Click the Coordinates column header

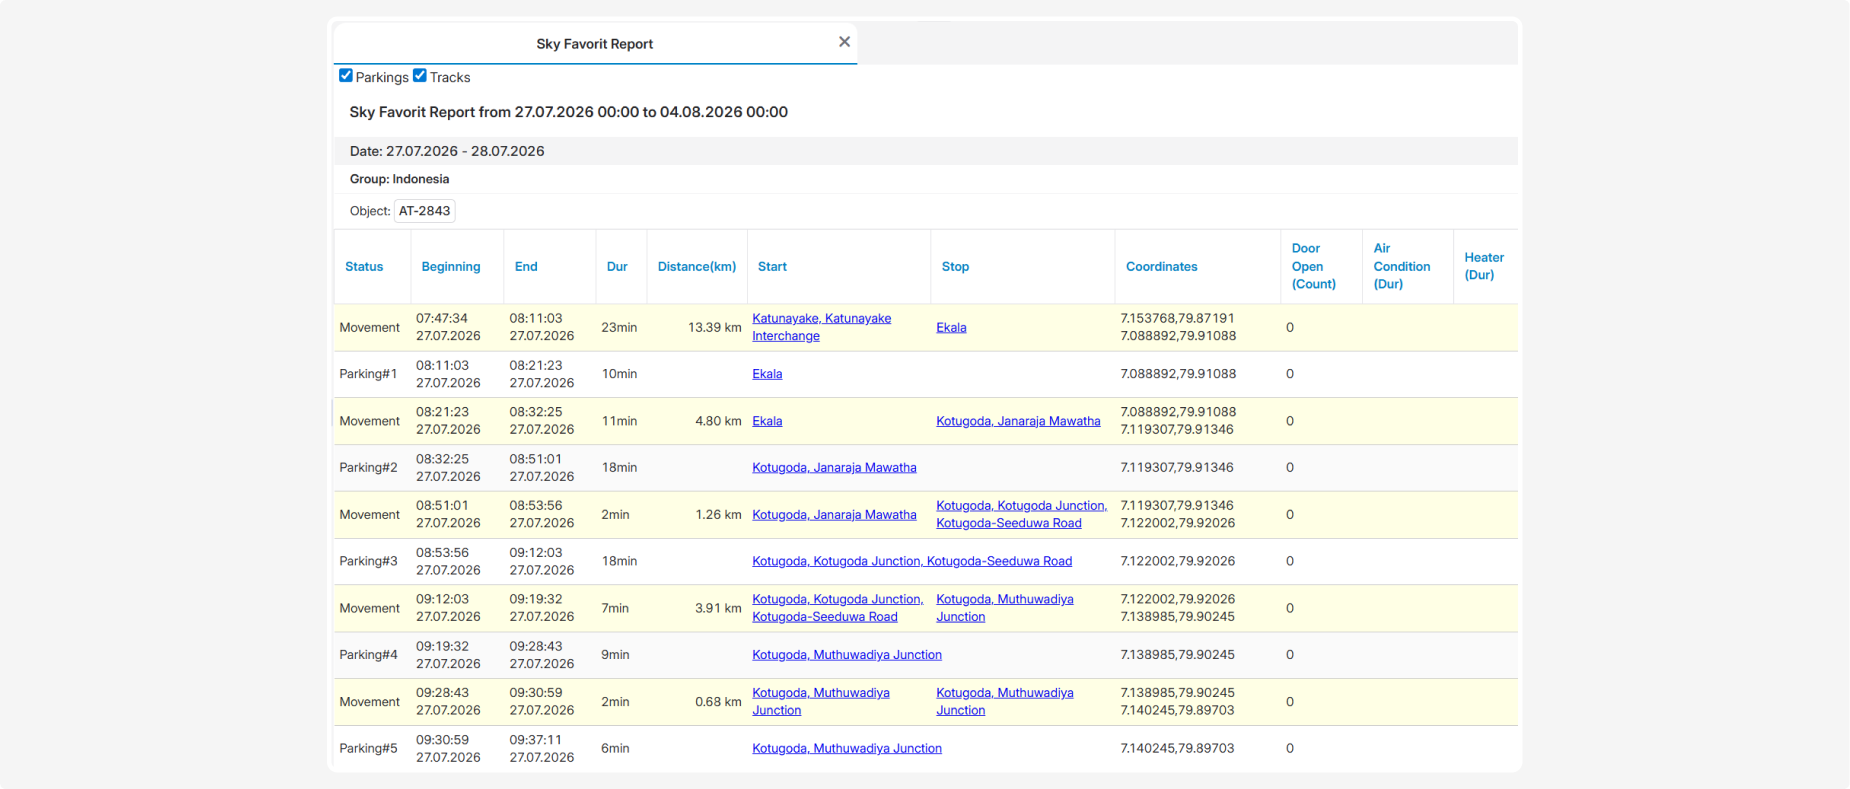(1161, 267)
